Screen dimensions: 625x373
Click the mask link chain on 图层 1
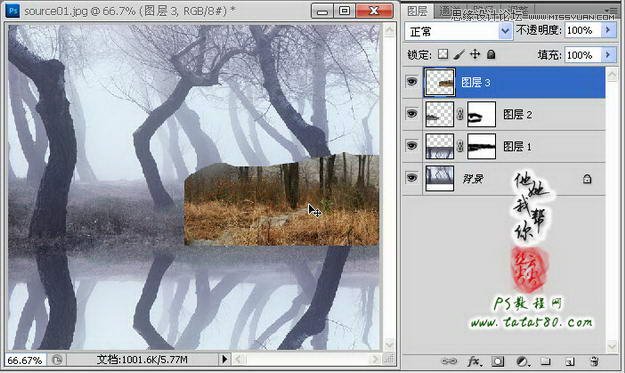pyautogui.click(x=460, y=147)
